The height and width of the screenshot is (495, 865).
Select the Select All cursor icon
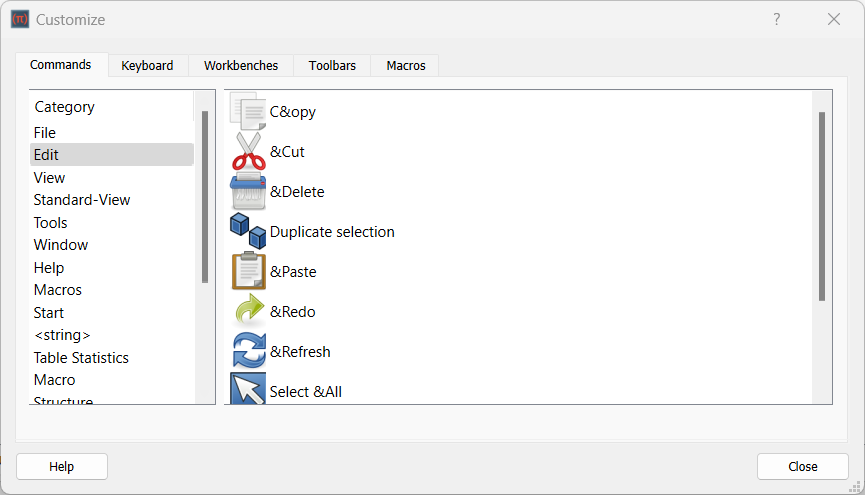[x=248, y=389]
